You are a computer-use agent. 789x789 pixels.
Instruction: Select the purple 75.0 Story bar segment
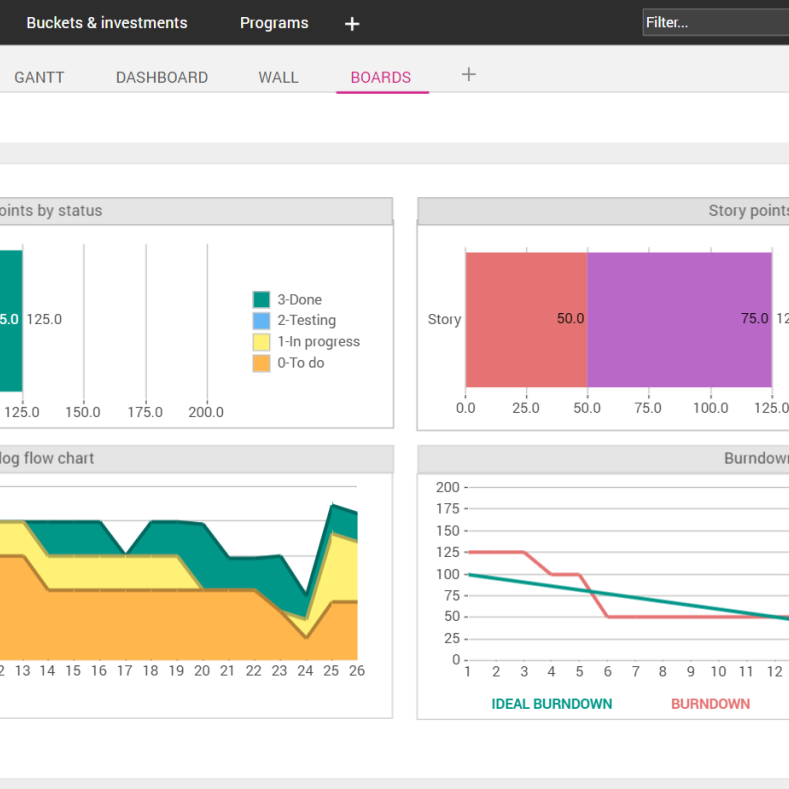click(679, 320)
